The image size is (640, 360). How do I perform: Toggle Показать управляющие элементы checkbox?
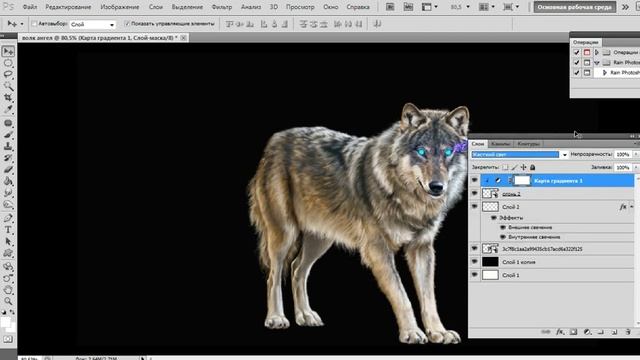127,24
